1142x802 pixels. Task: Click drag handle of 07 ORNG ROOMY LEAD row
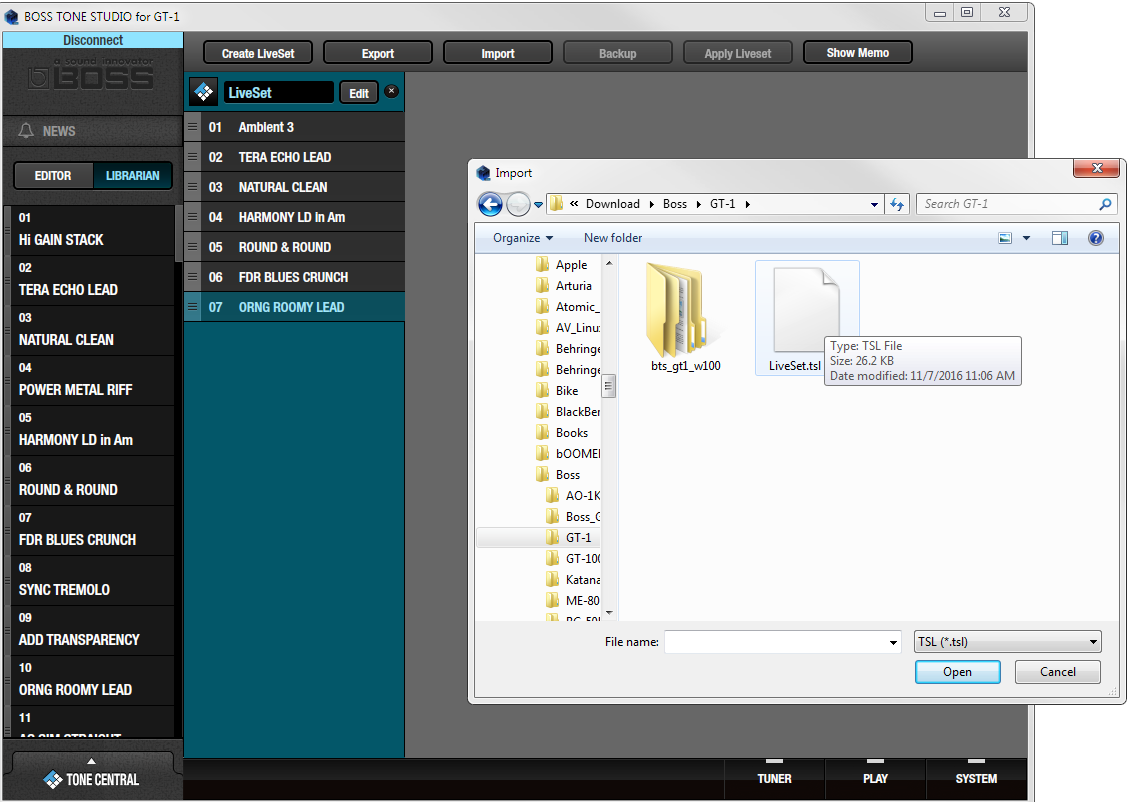tap(192, 307)
